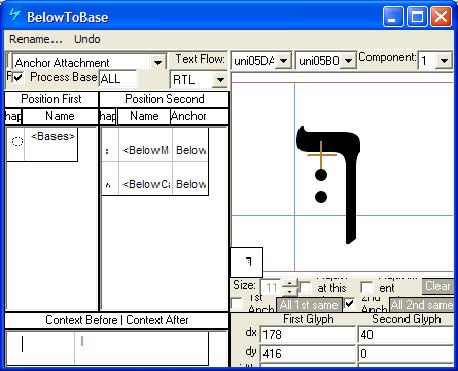Open the uni05B0 glyph dropdown
This screenshot has height=371, width=458.
coord(348,61)
